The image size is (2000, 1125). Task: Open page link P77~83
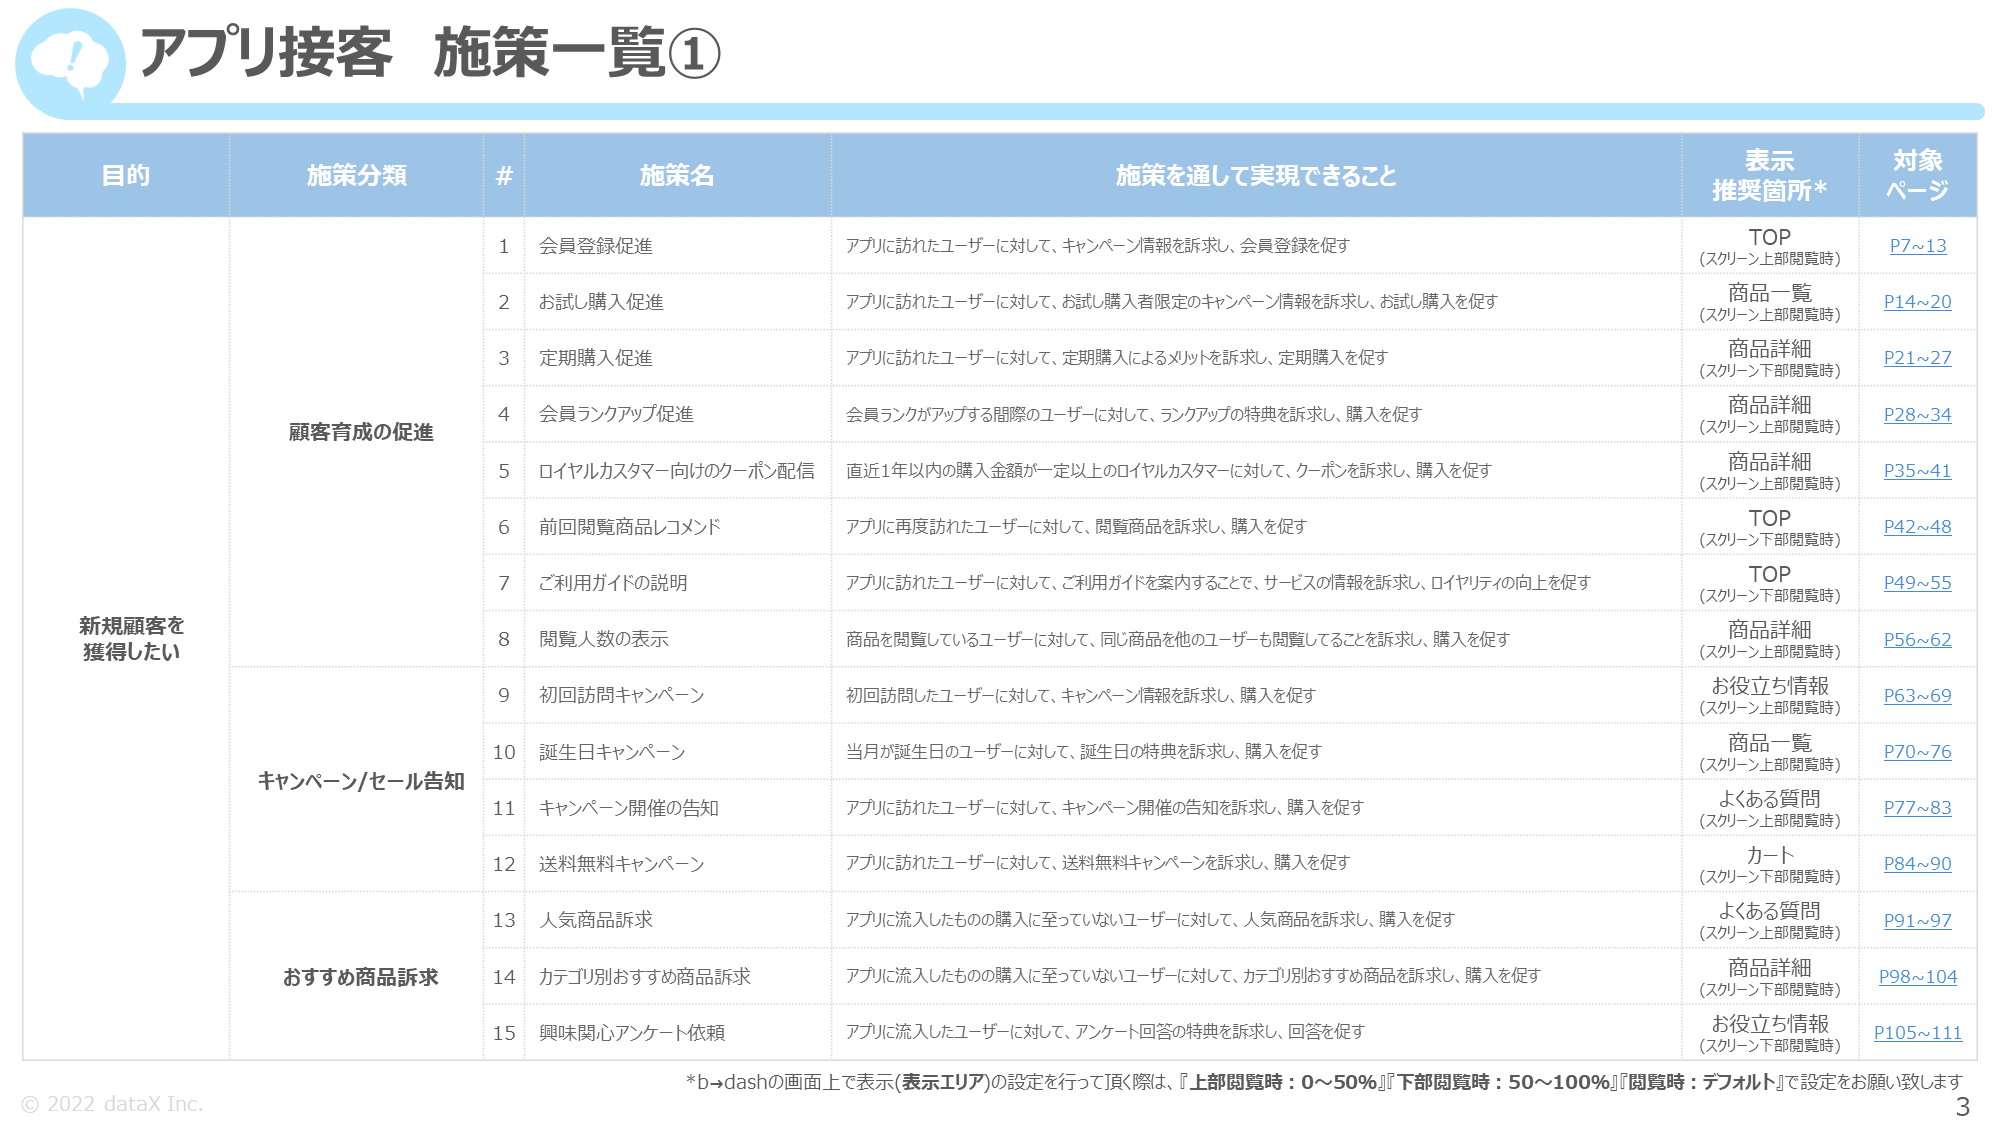(x=1917, y=807)
